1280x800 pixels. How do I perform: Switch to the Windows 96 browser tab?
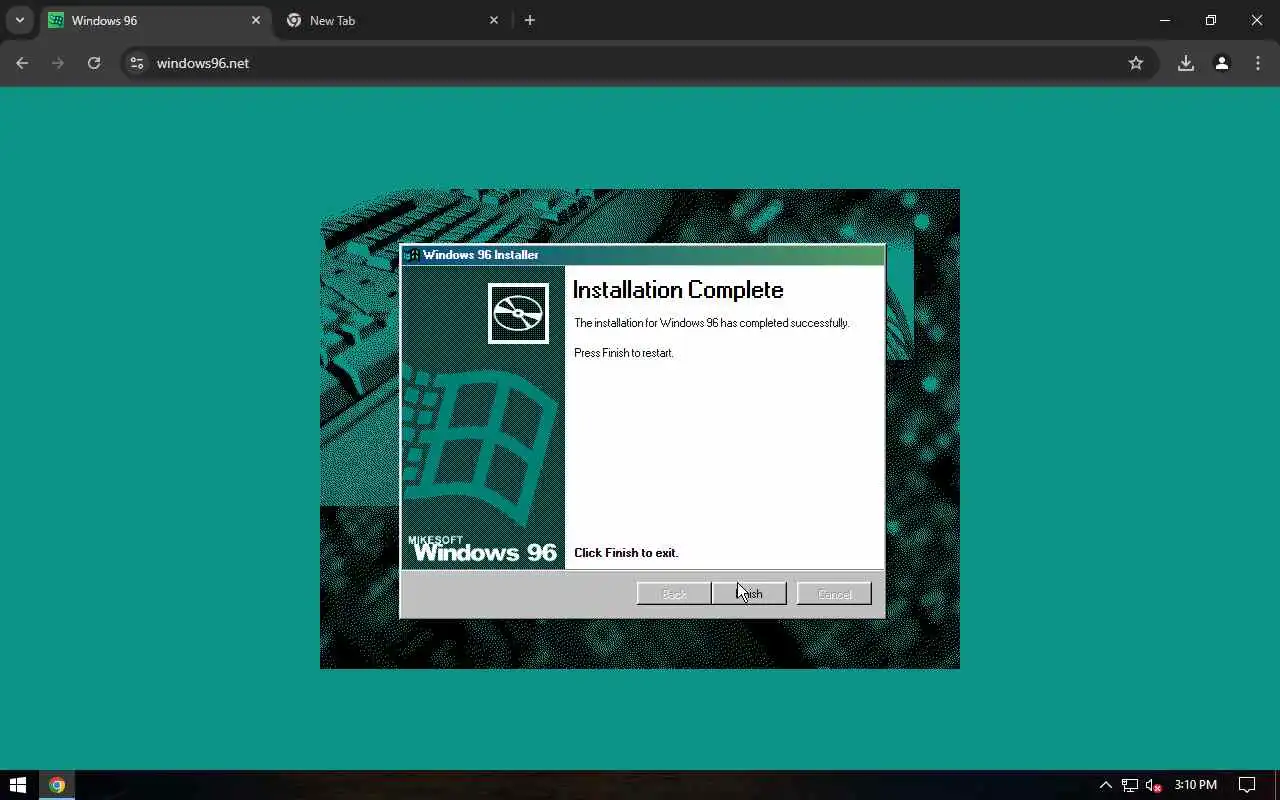click(155, 20)
